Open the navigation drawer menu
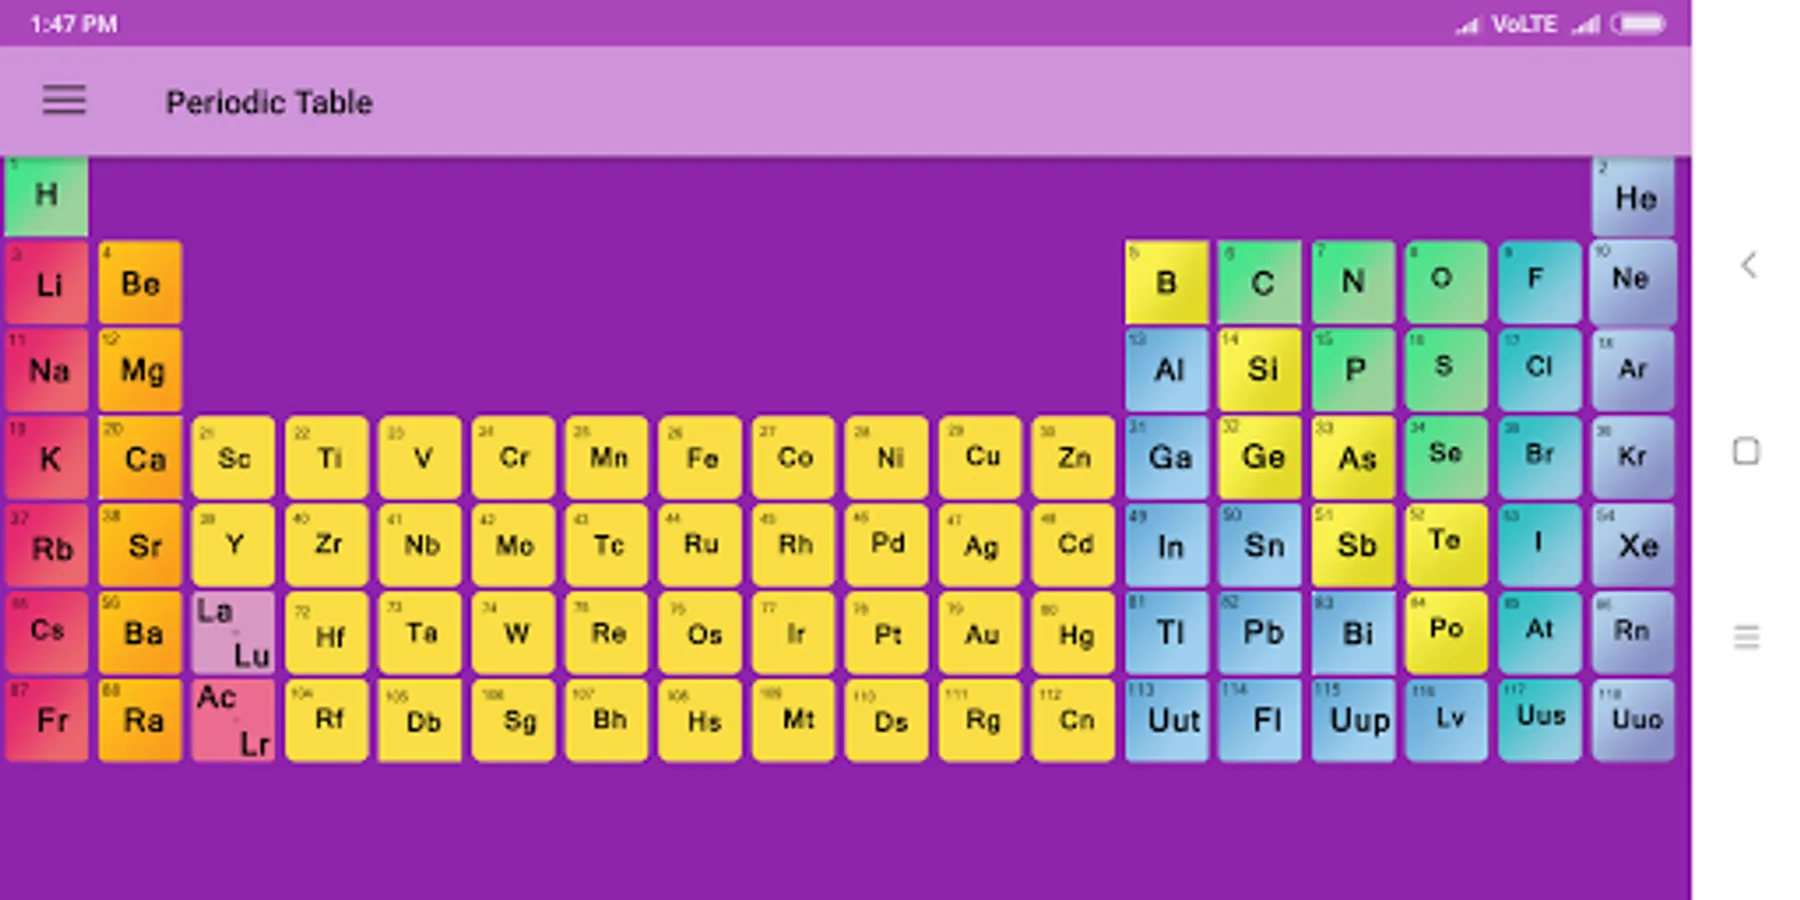Image resolution: width=1800 pixels, height=900 pixels. pos(64,101)
